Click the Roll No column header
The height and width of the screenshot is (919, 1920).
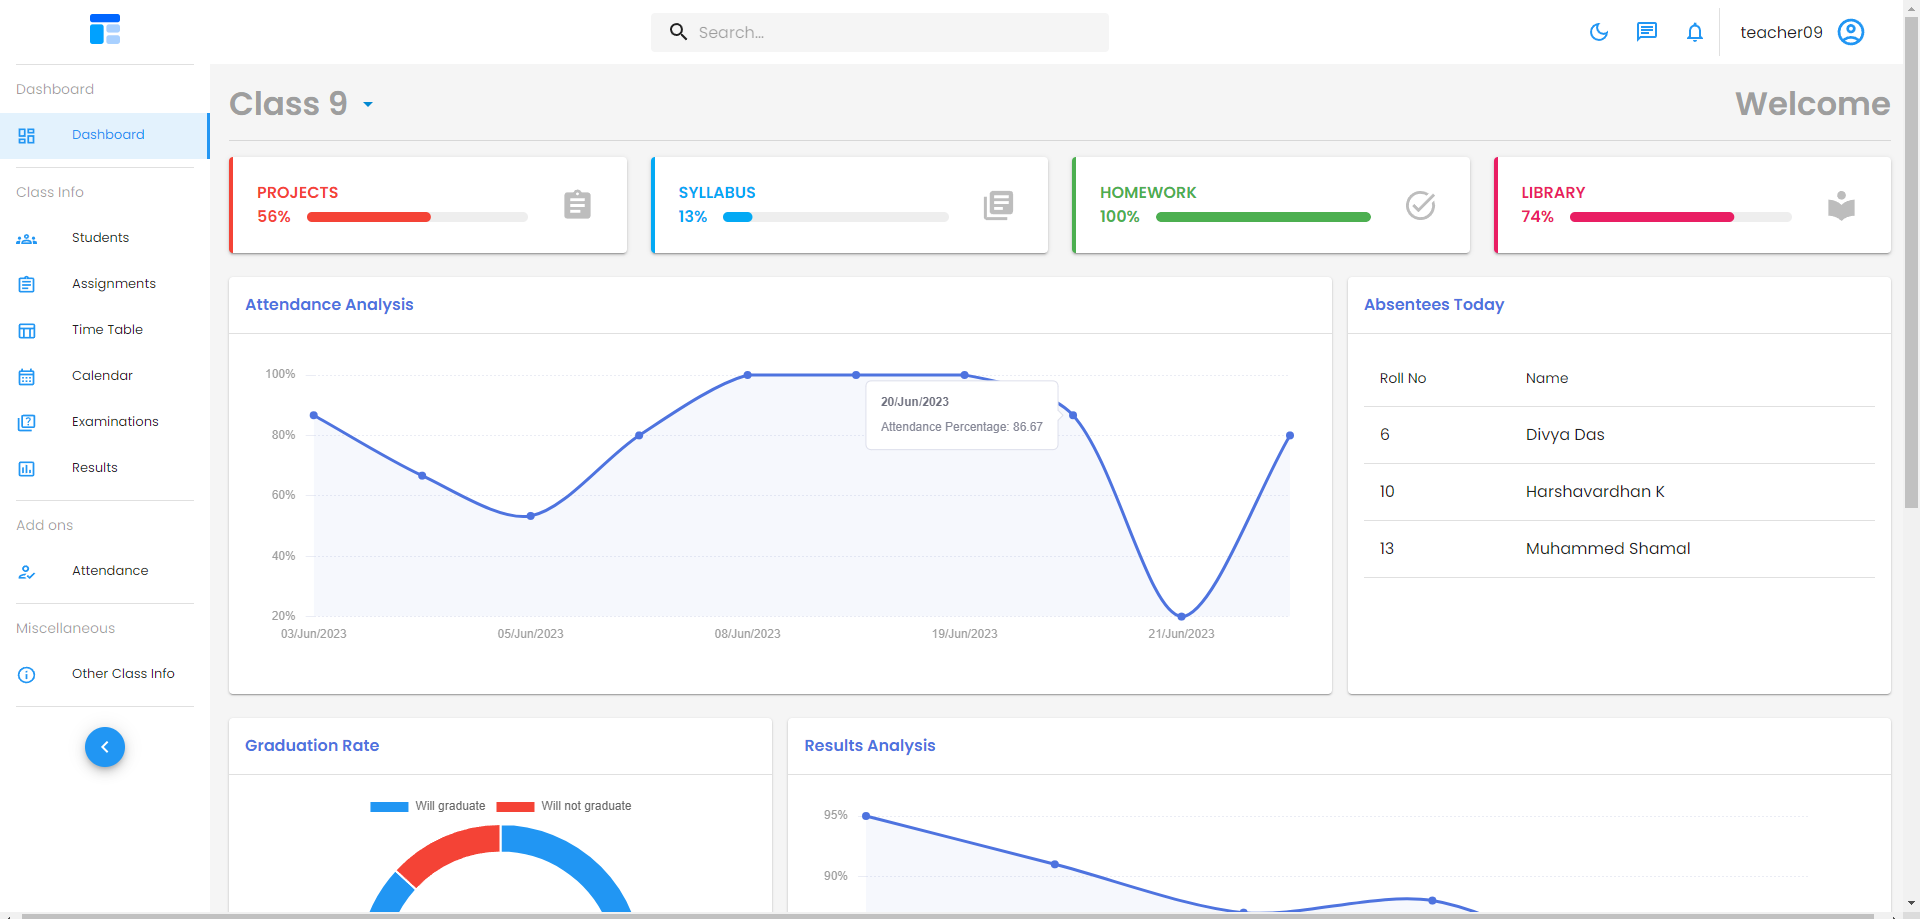coord(1403,378)
